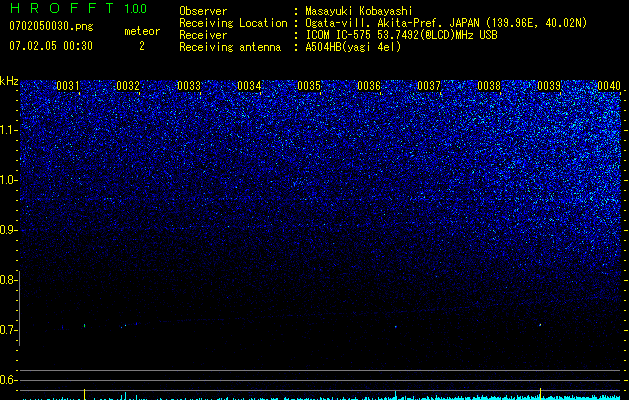The height and width of the screenshot is (400, 629).
Task: Click the 1.1 kHz axis label
Action: [8, 130]
